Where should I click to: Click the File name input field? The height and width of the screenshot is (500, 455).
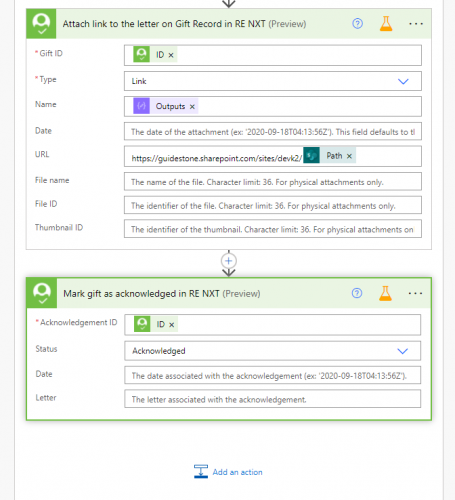point(273,182)
